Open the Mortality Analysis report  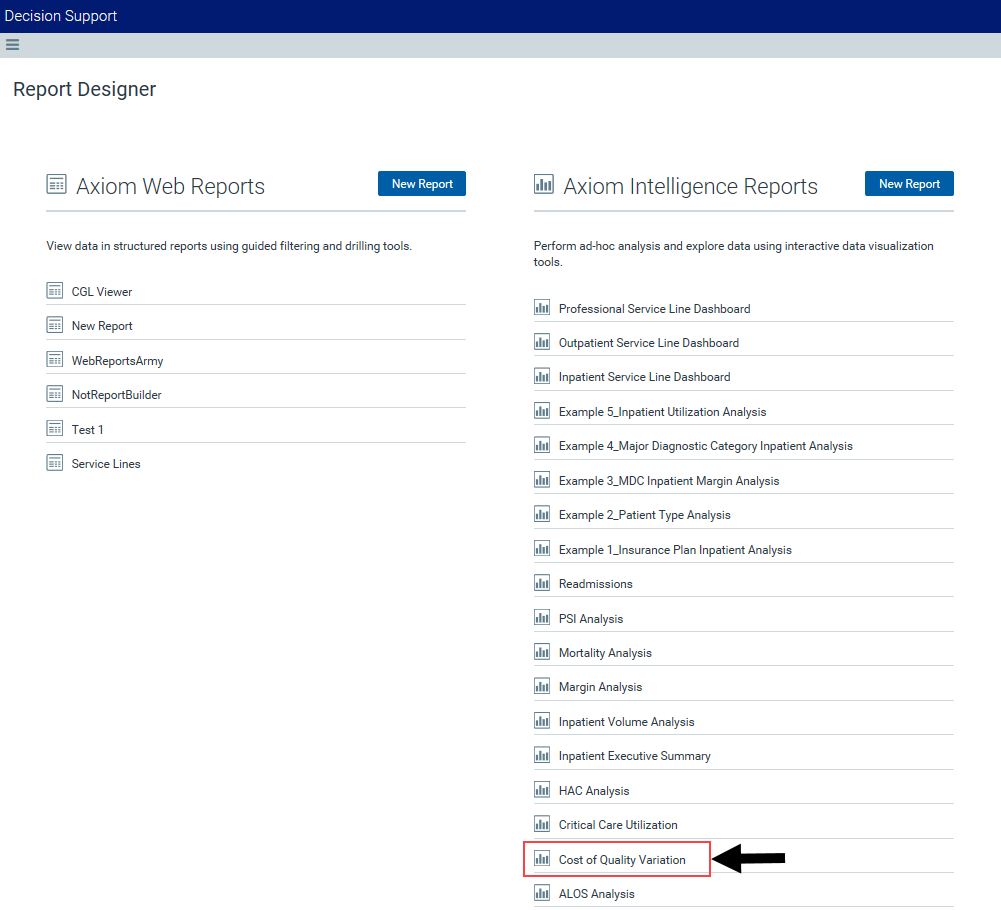(605, 653)
